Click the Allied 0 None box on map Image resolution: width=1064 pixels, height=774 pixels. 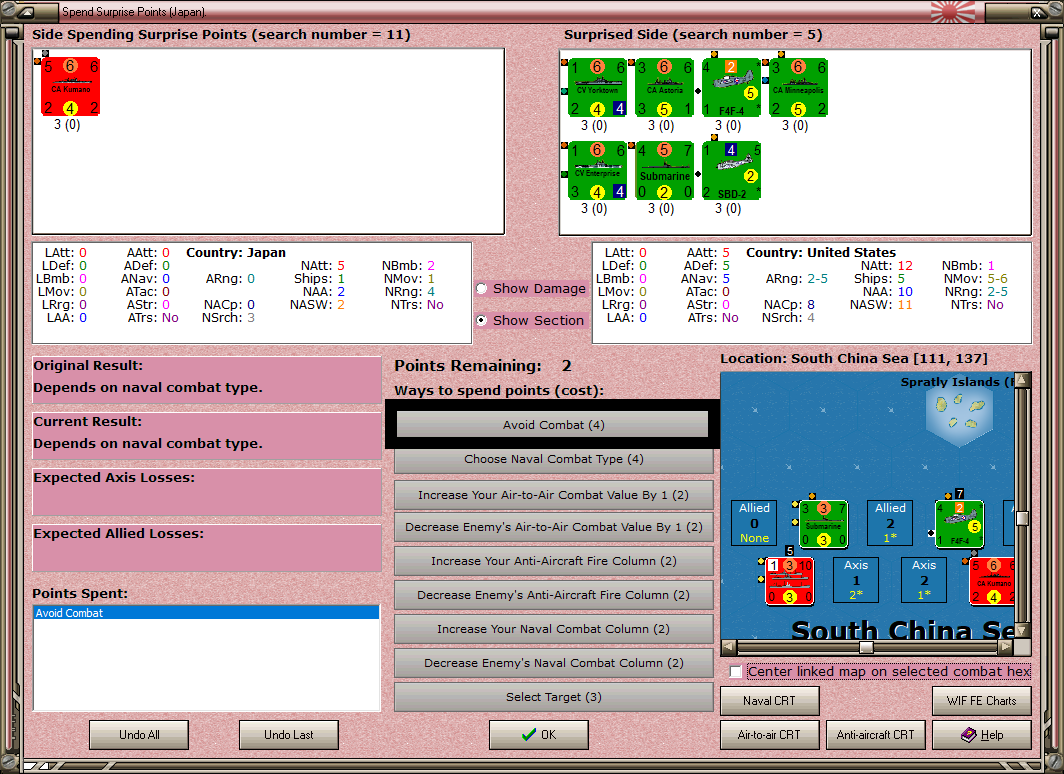coord(755,523)
